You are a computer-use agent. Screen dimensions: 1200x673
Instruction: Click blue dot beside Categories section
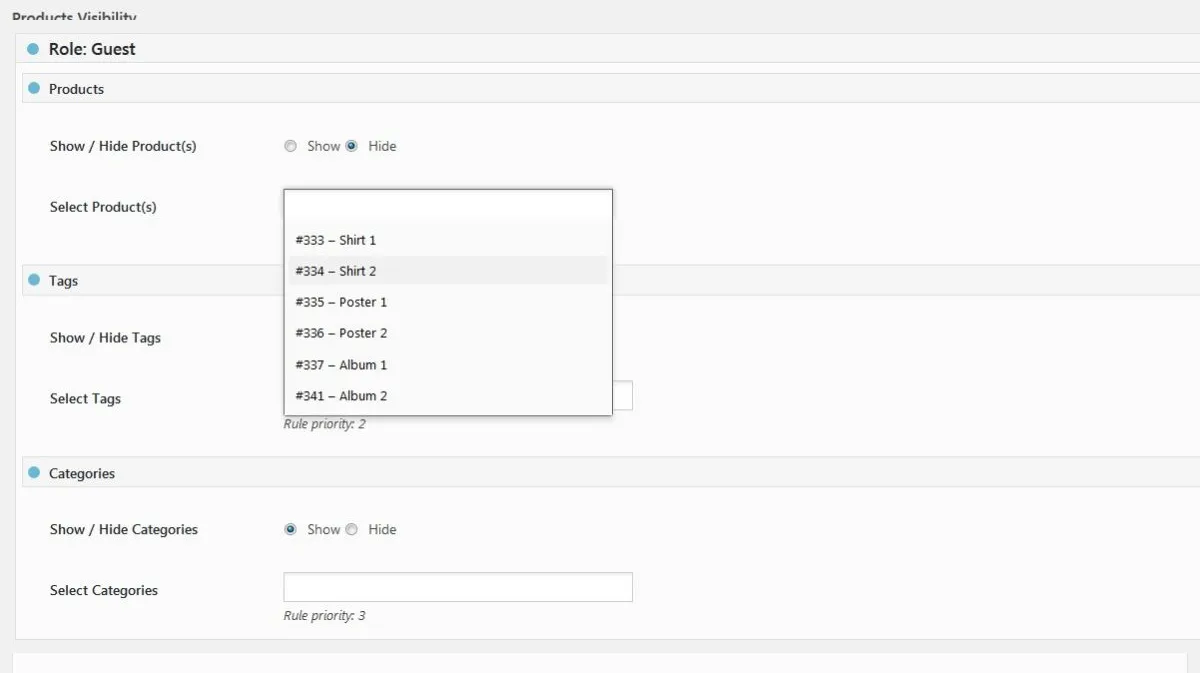pos(34,472)
